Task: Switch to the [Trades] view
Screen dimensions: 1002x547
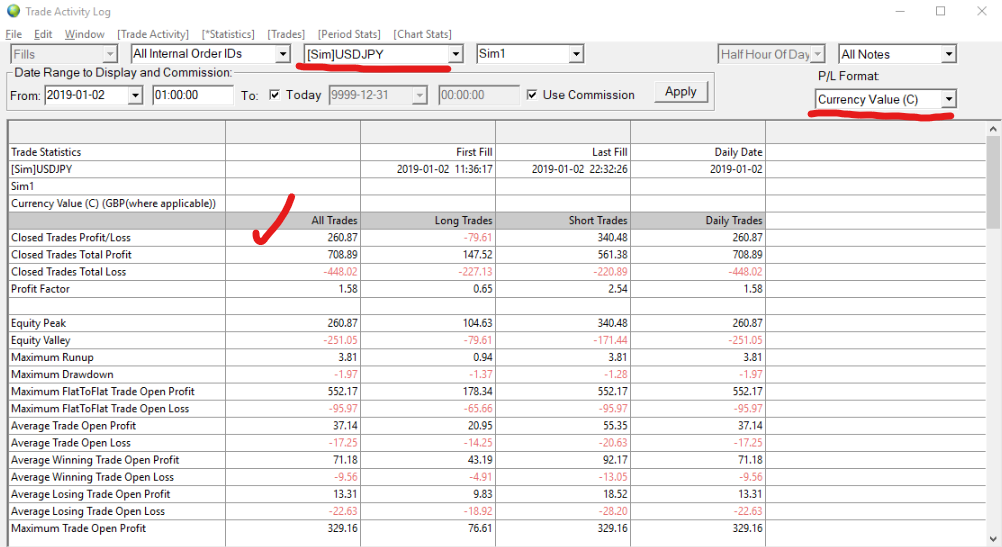Action: 286,34
